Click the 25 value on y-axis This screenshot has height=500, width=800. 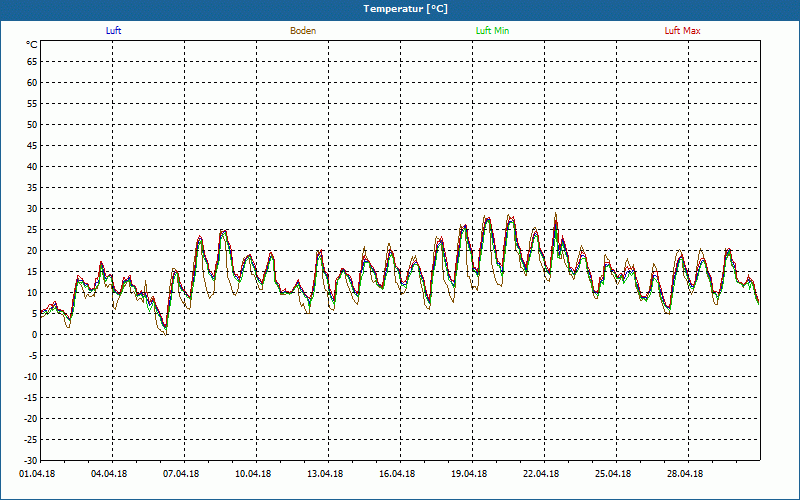pos(32,230)
